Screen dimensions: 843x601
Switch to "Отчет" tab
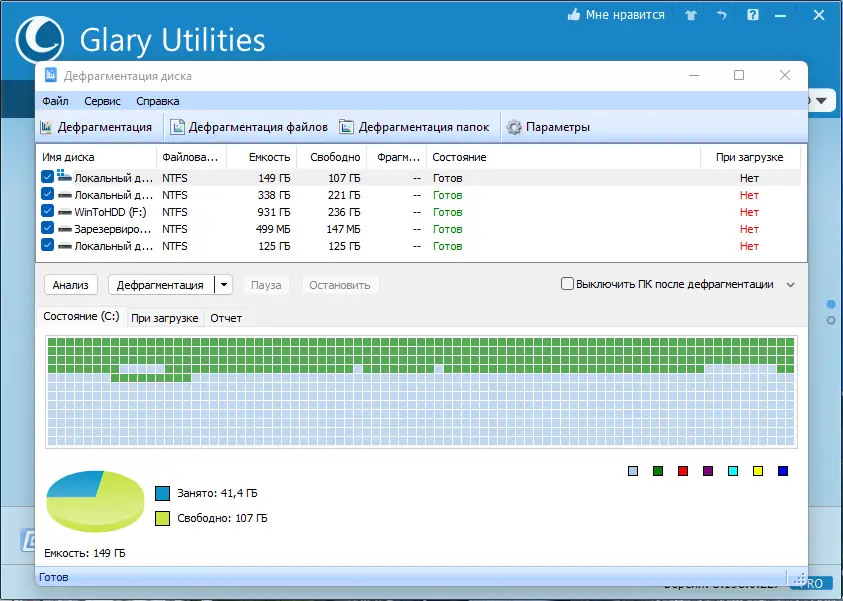(x=226, y=318)
